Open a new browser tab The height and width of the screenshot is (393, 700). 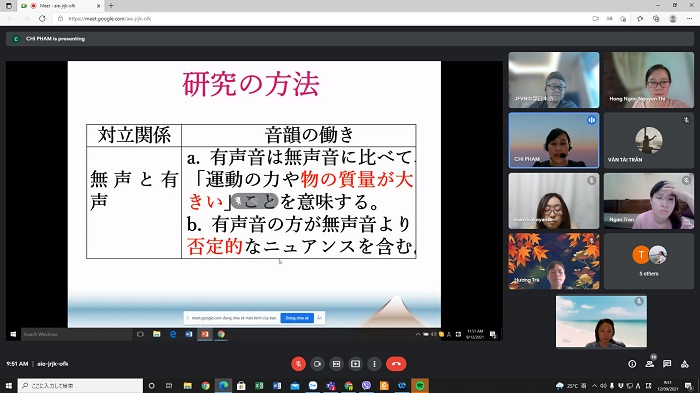111,6
